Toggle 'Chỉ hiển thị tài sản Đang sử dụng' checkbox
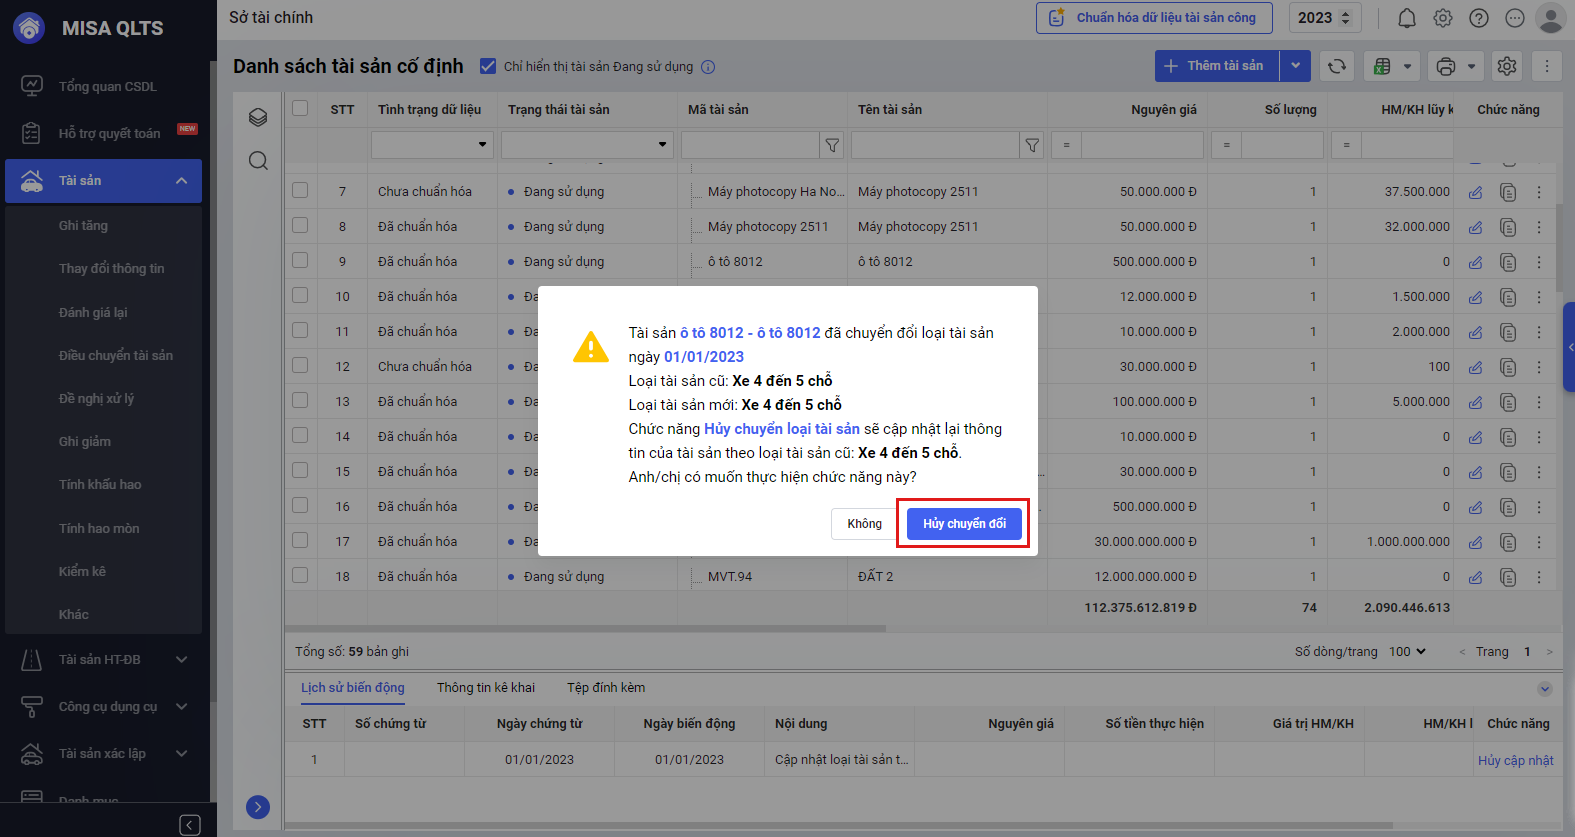Viewport: 1575px width, 837px height. coord(488,66)
